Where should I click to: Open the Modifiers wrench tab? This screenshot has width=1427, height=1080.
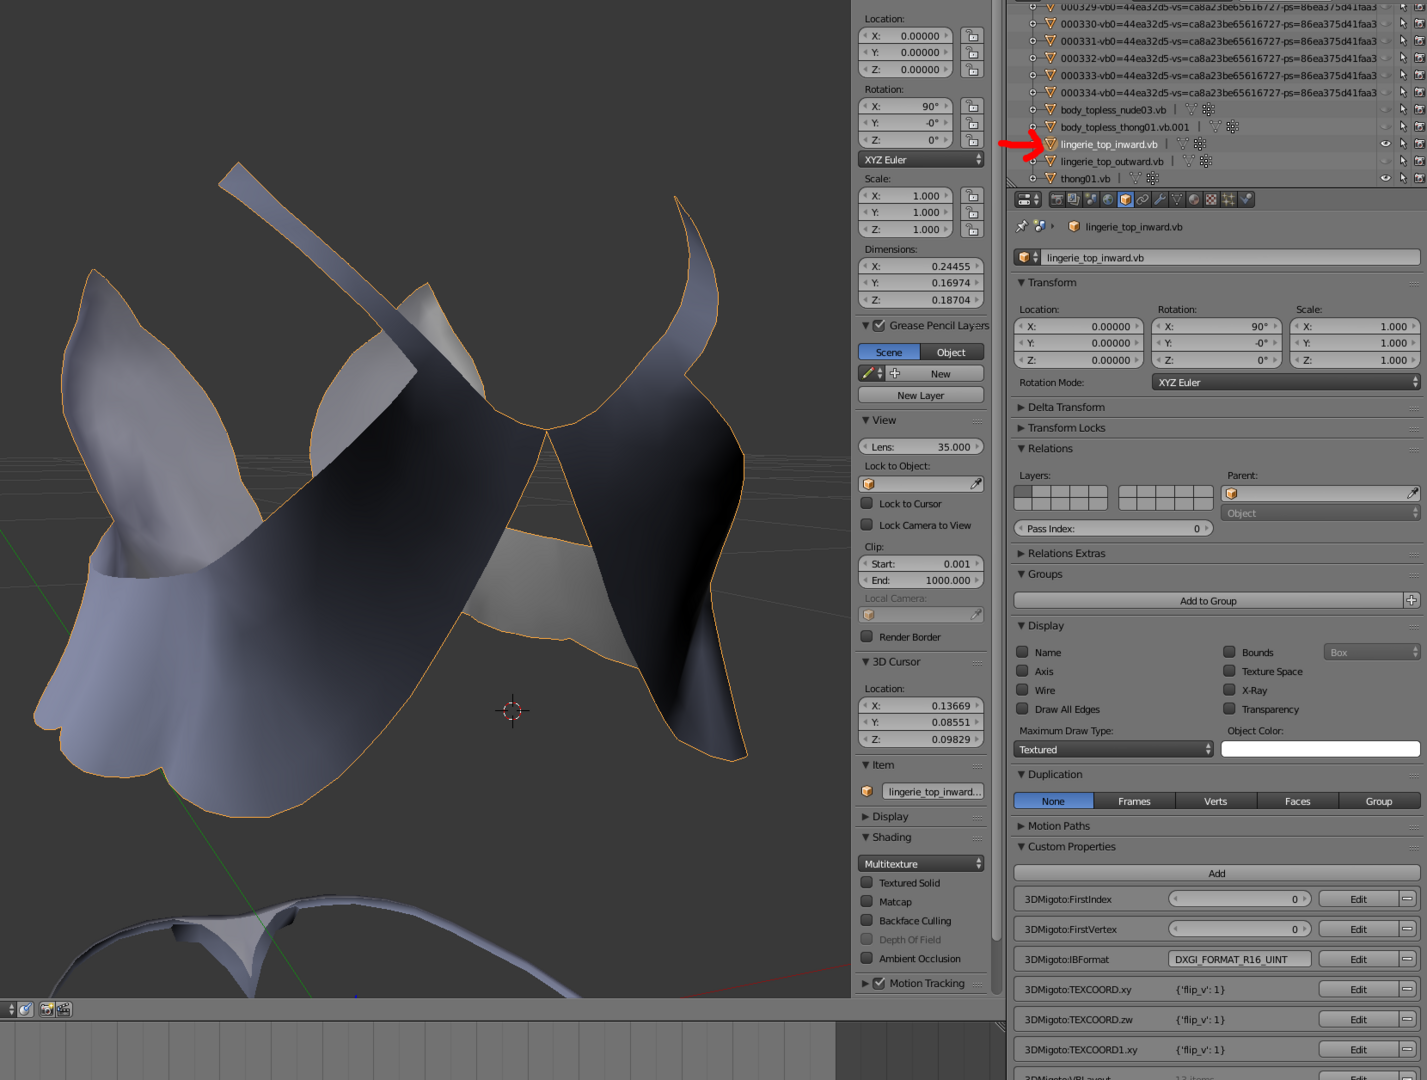[1160, 199]
